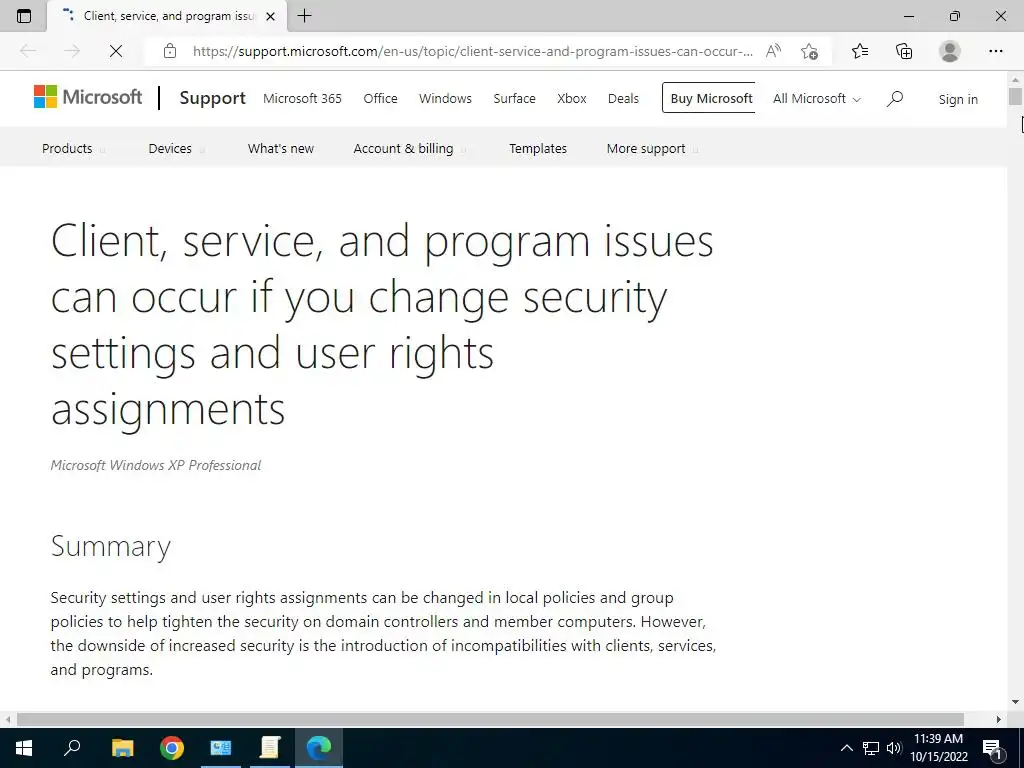This screenshot has width=1024, height=768.
Task: Show hidden system tray icons
Action: click(846, 748)
